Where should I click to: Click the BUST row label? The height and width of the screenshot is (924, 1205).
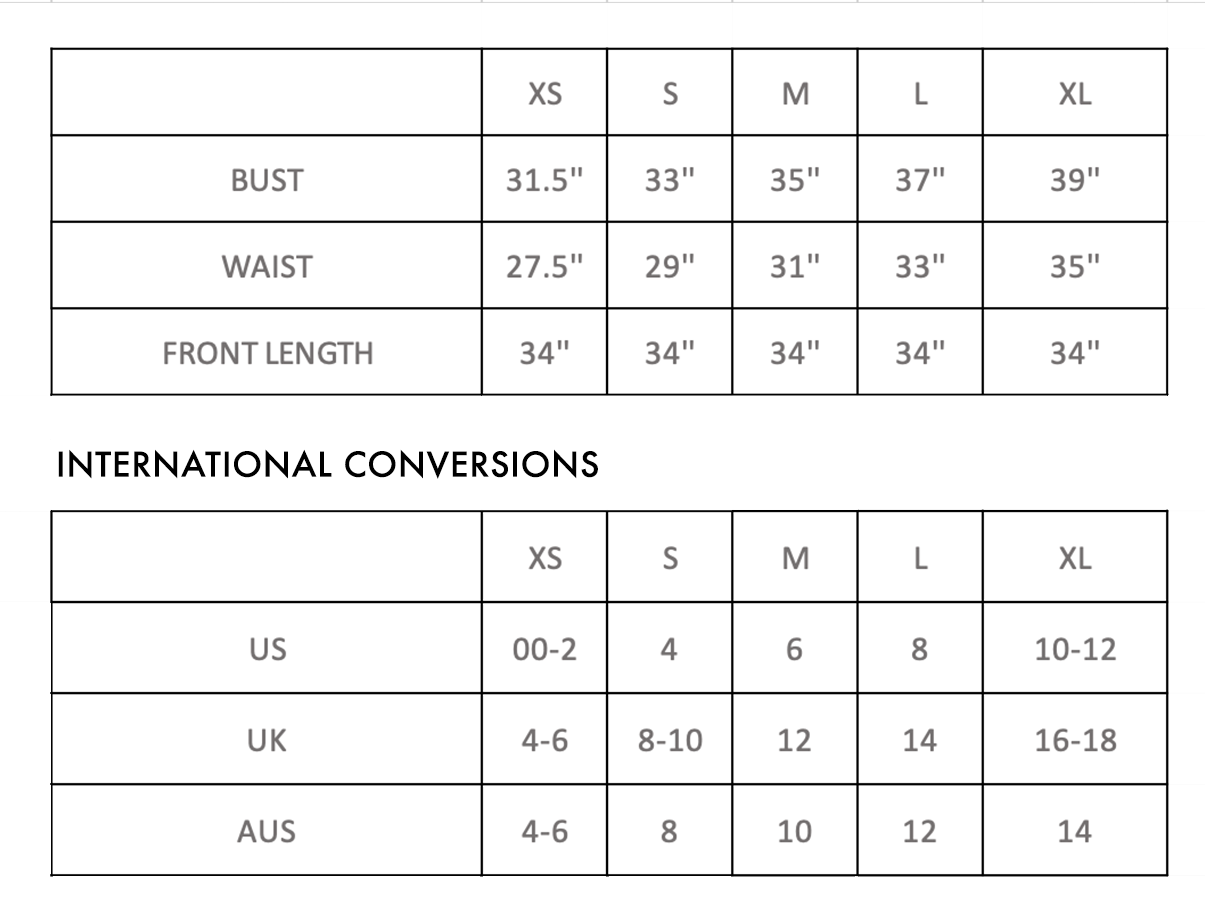pyautogui.click(x=266, y=180)
